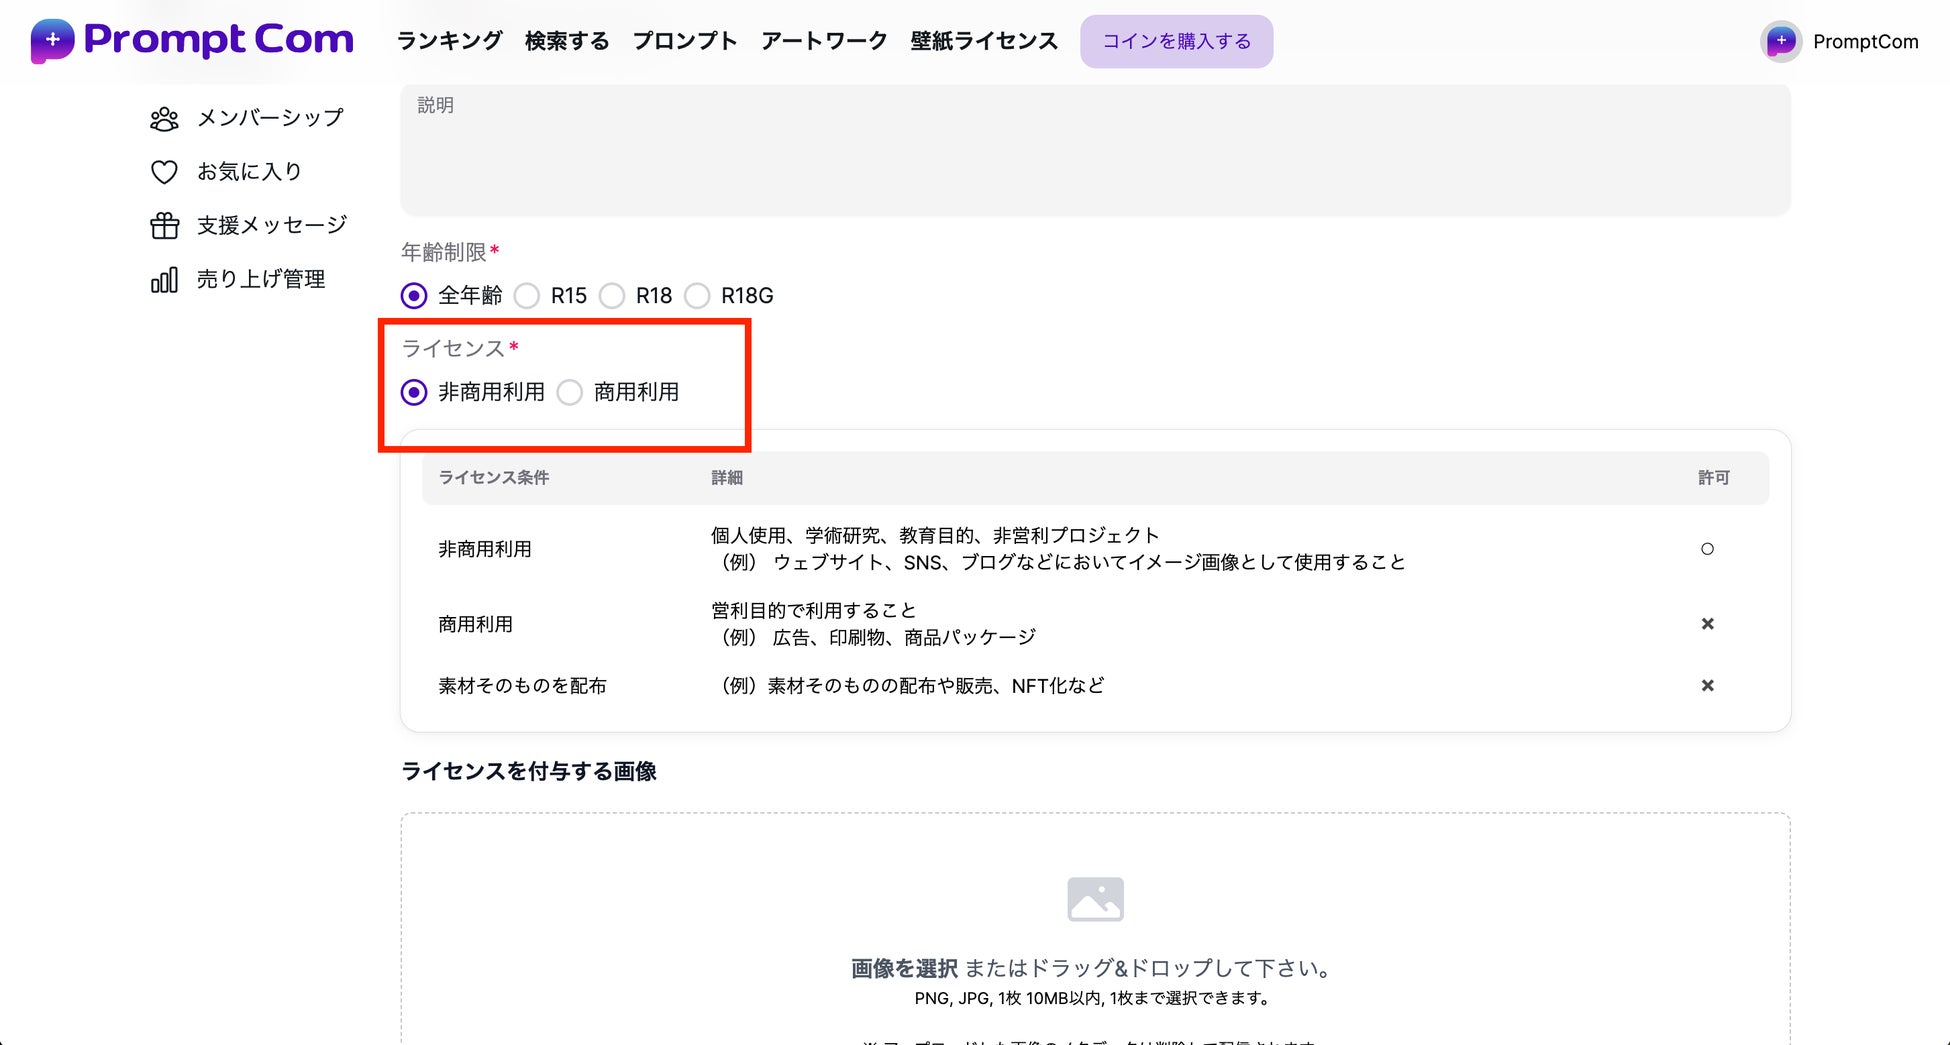Click the 画像を選択 upload link

click(904, 968)
